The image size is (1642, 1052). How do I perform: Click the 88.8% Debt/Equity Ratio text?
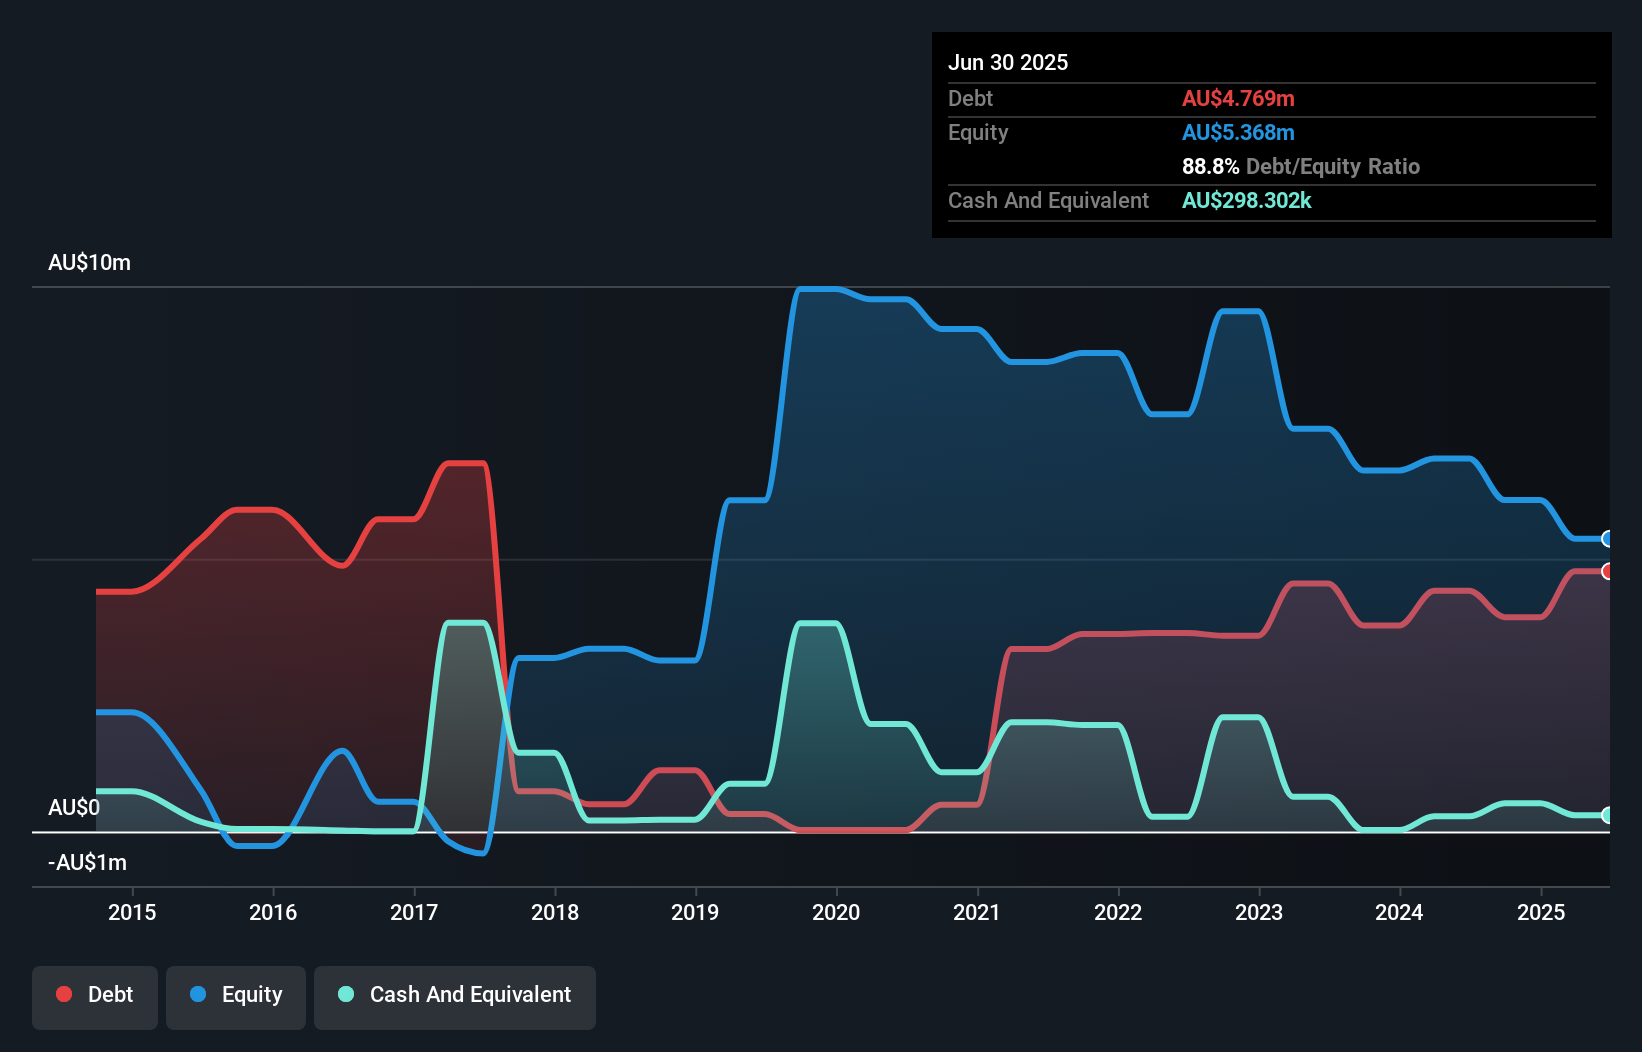(x=1301, y=166)
